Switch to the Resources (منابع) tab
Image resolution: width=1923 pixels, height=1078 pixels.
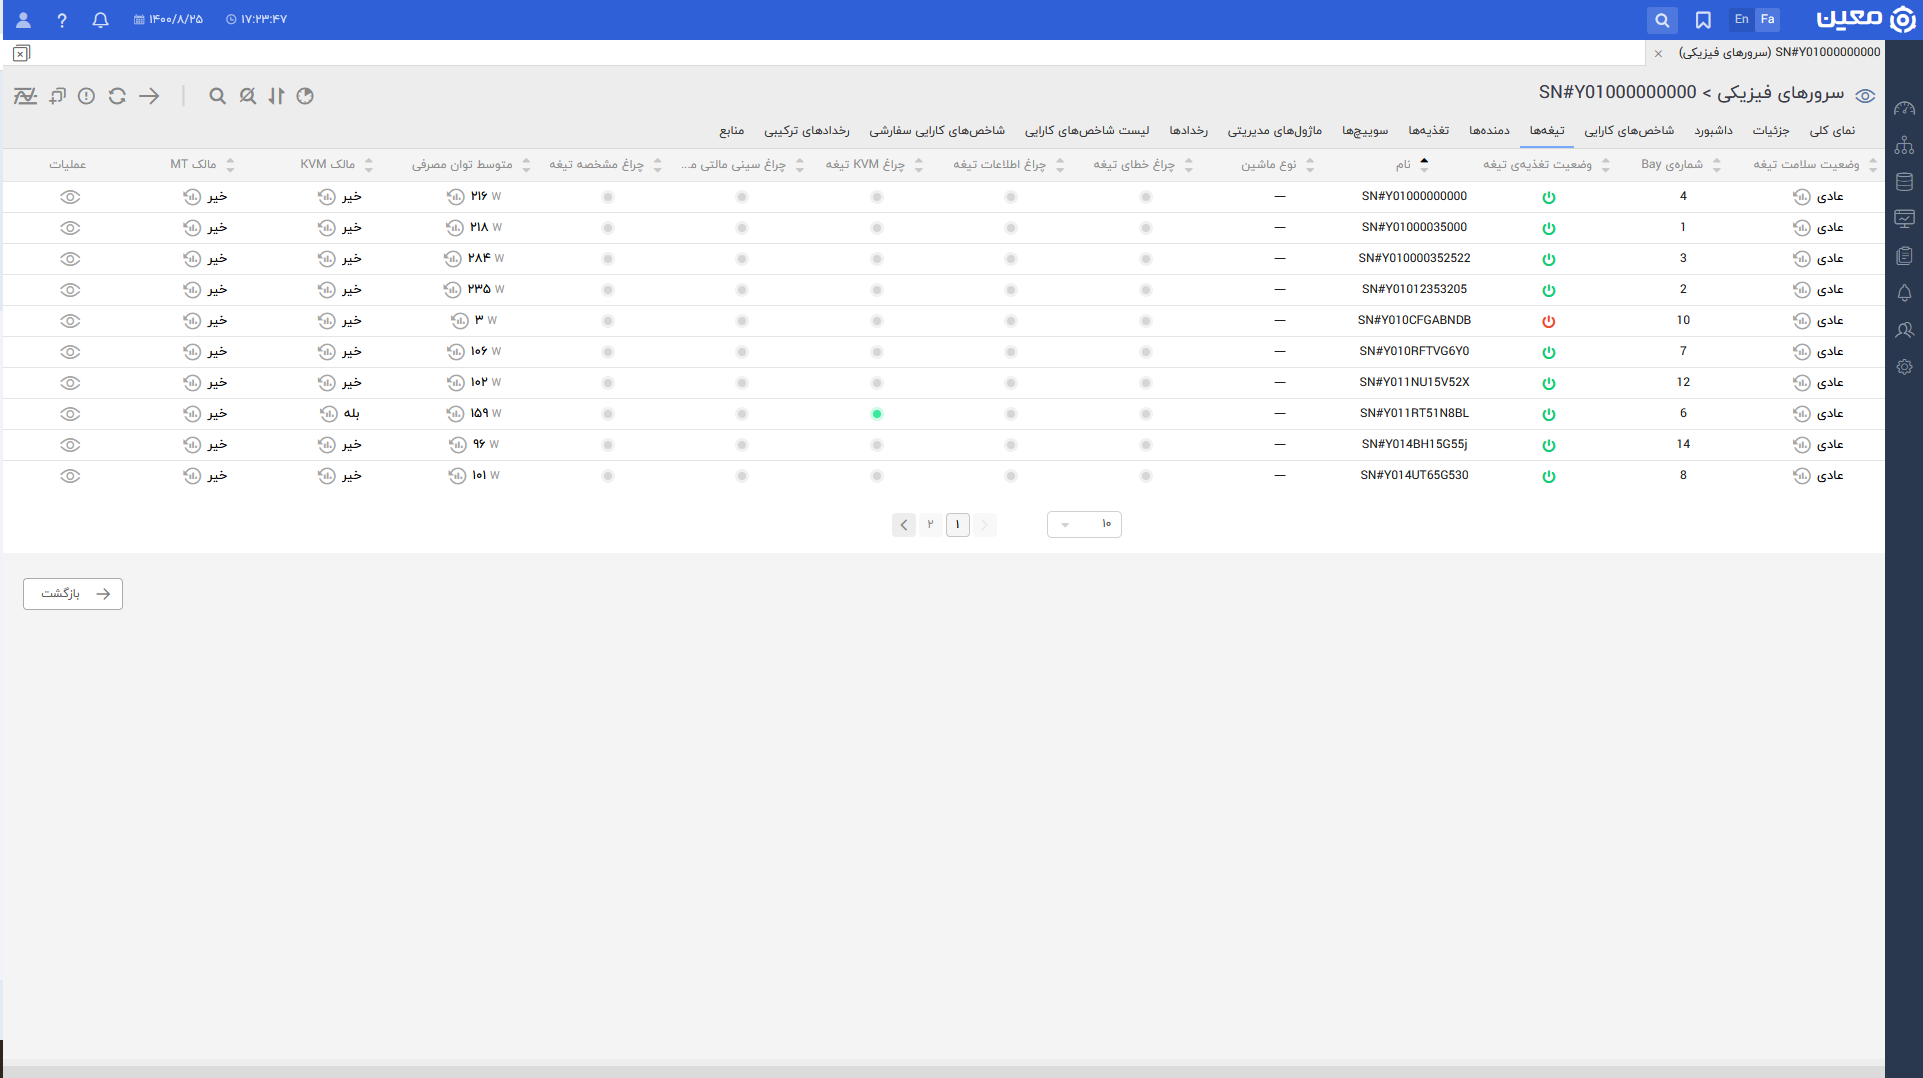pos(732,131)
